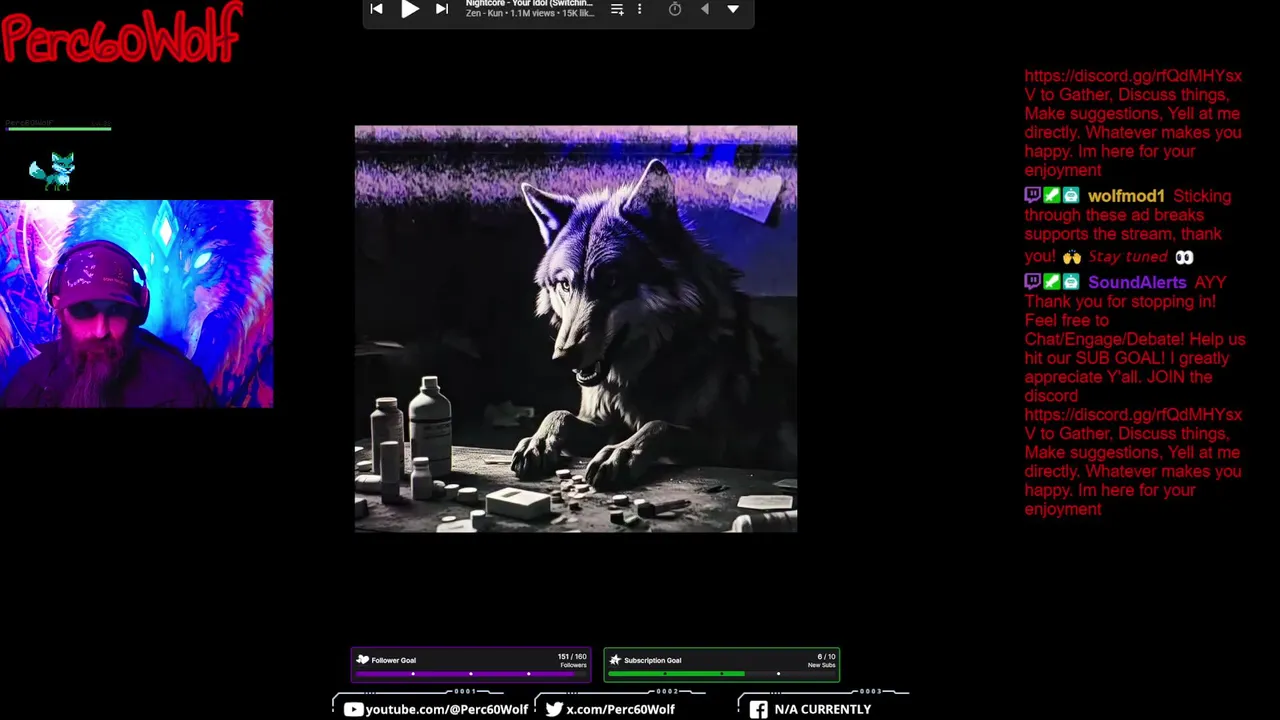Image resolution: width=1280 pixels, height=720 pixels.
Task: Click the raised hands emoji in chat
Action: (1071, 257)
